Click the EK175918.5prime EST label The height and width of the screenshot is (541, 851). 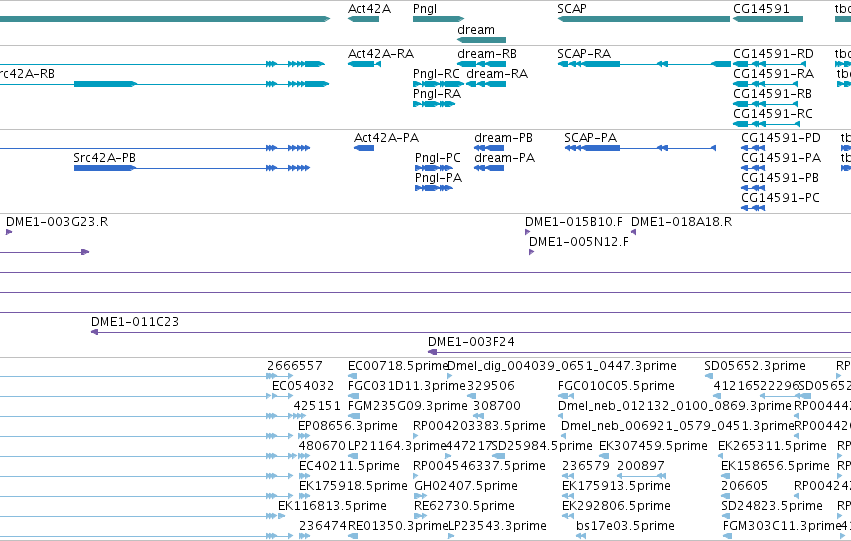click(x=353, y=486)
